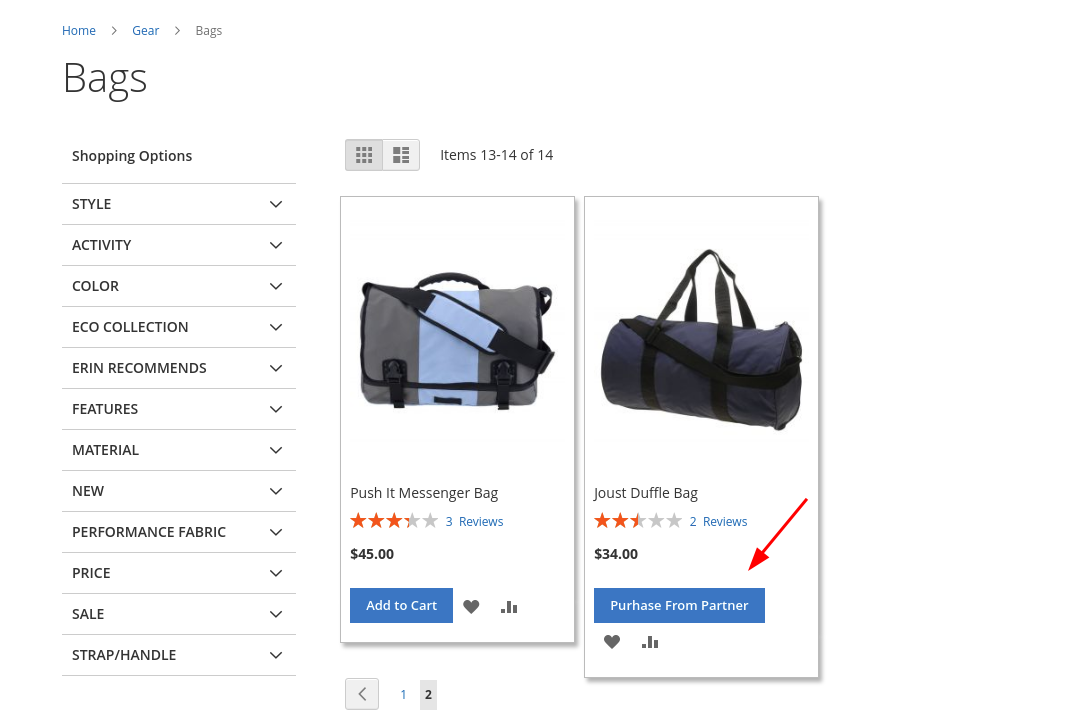Image resolution: width=1079 pixels, height=721 pixels.
Task: Expand the ECO COLLECTION filter
Action: [179, 327]
